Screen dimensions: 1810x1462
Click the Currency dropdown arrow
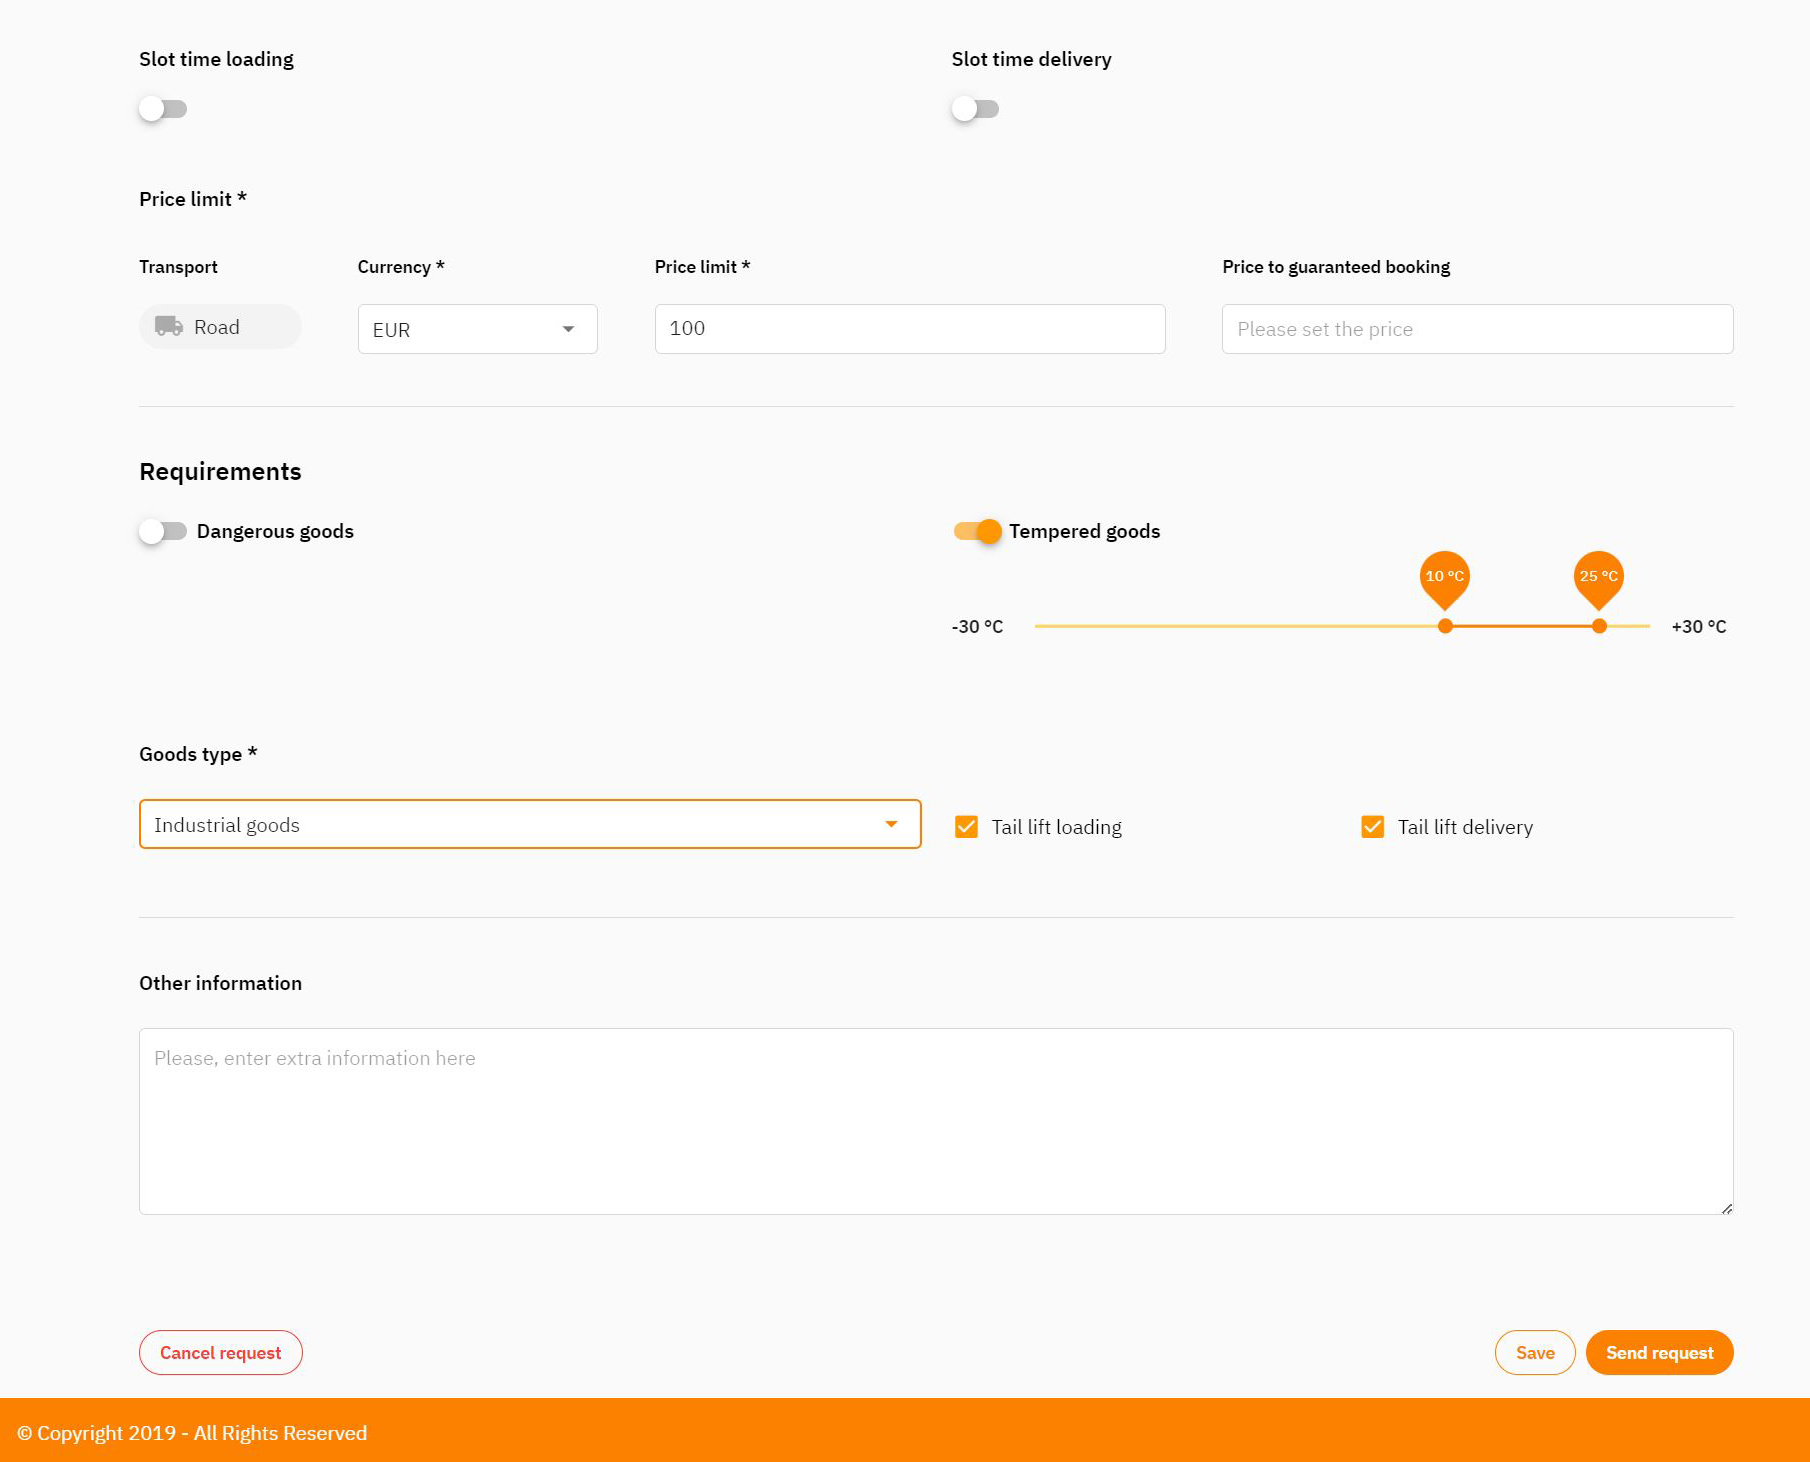pos(568,329)
